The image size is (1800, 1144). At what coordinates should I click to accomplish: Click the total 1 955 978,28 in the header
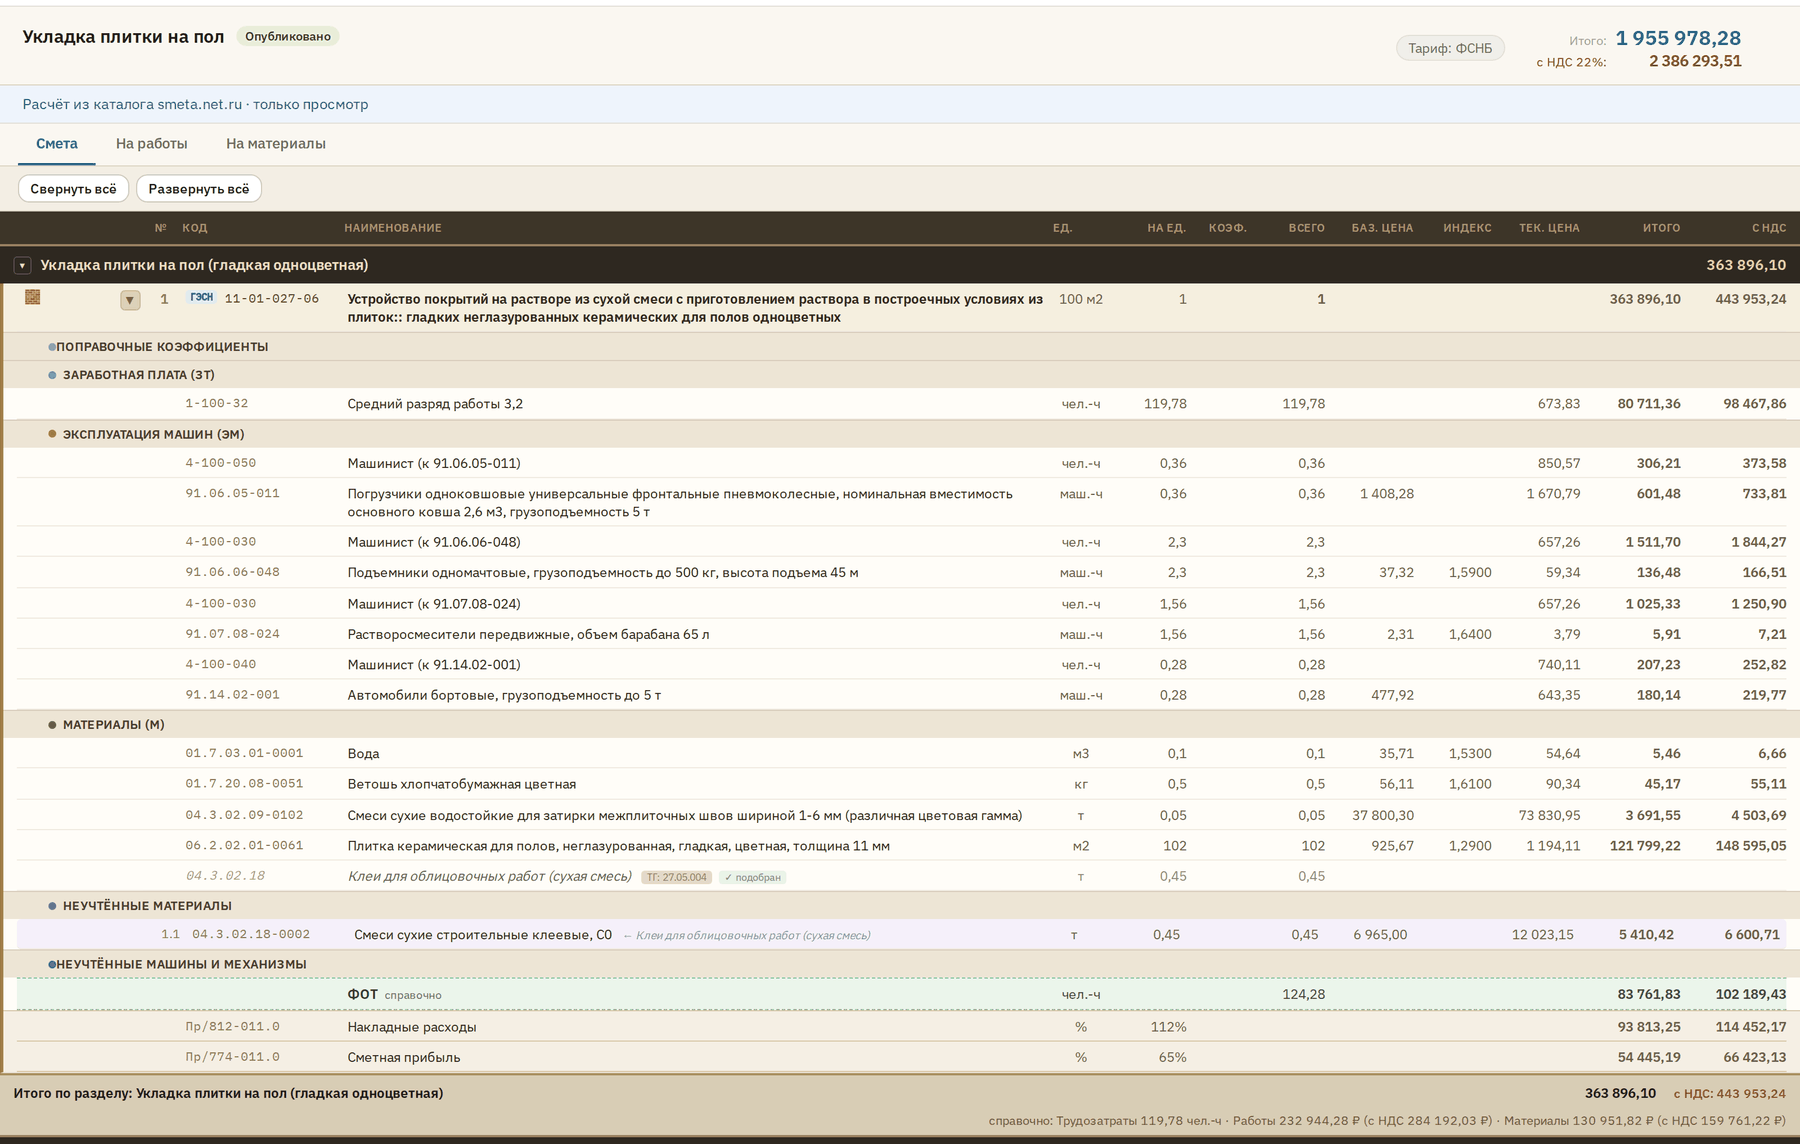(x=1678, y=38)
